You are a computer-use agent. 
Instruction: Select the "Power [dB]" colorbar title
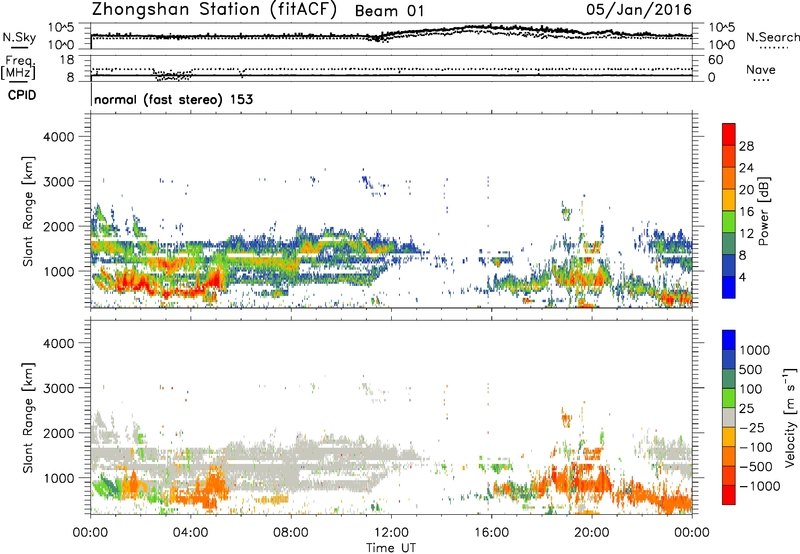(763, 211)
